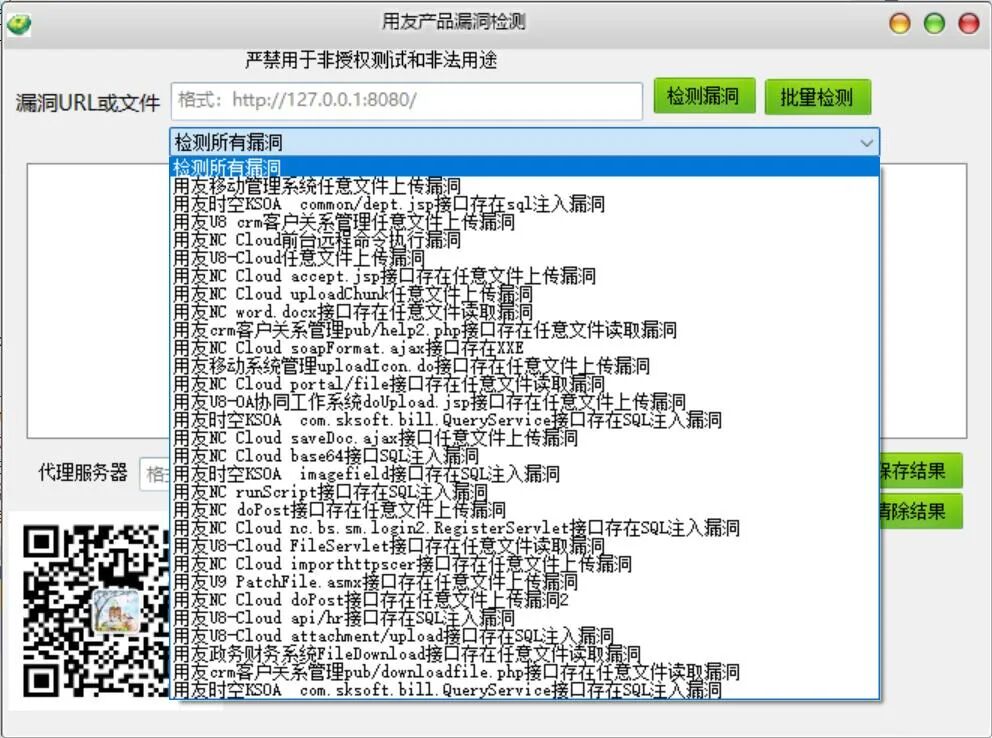Choose 用友NC Cloud soapFormat.ajax XXE option
992x738 pixels.
pyautogui.click(x=524, y=348)
